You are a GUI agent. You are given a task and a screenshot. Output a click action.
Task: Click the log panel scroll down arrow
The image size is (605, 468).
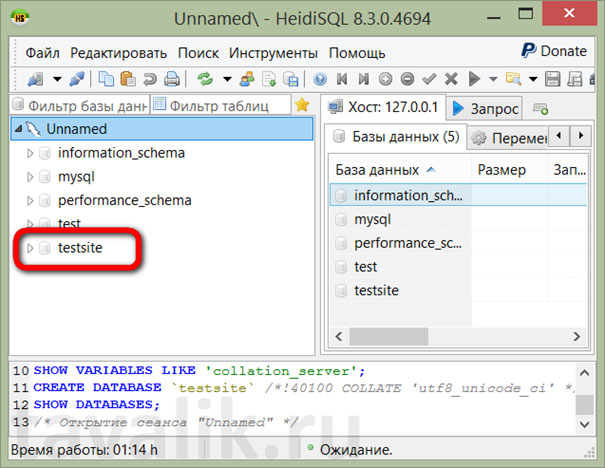point(585,424)
